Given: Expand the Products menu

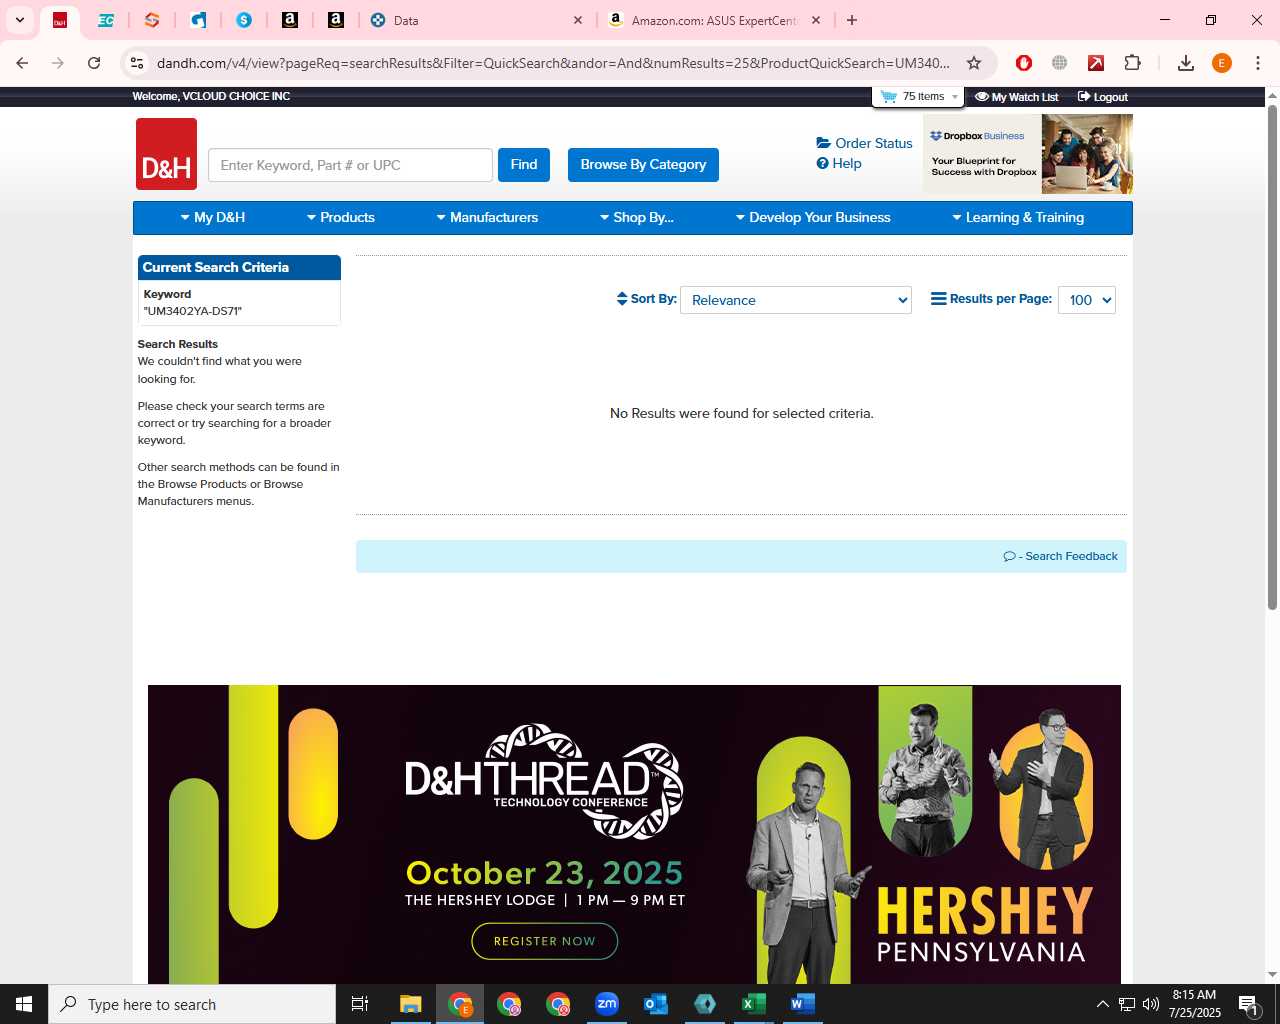Looking at the screenshot, I should point(340,217).
